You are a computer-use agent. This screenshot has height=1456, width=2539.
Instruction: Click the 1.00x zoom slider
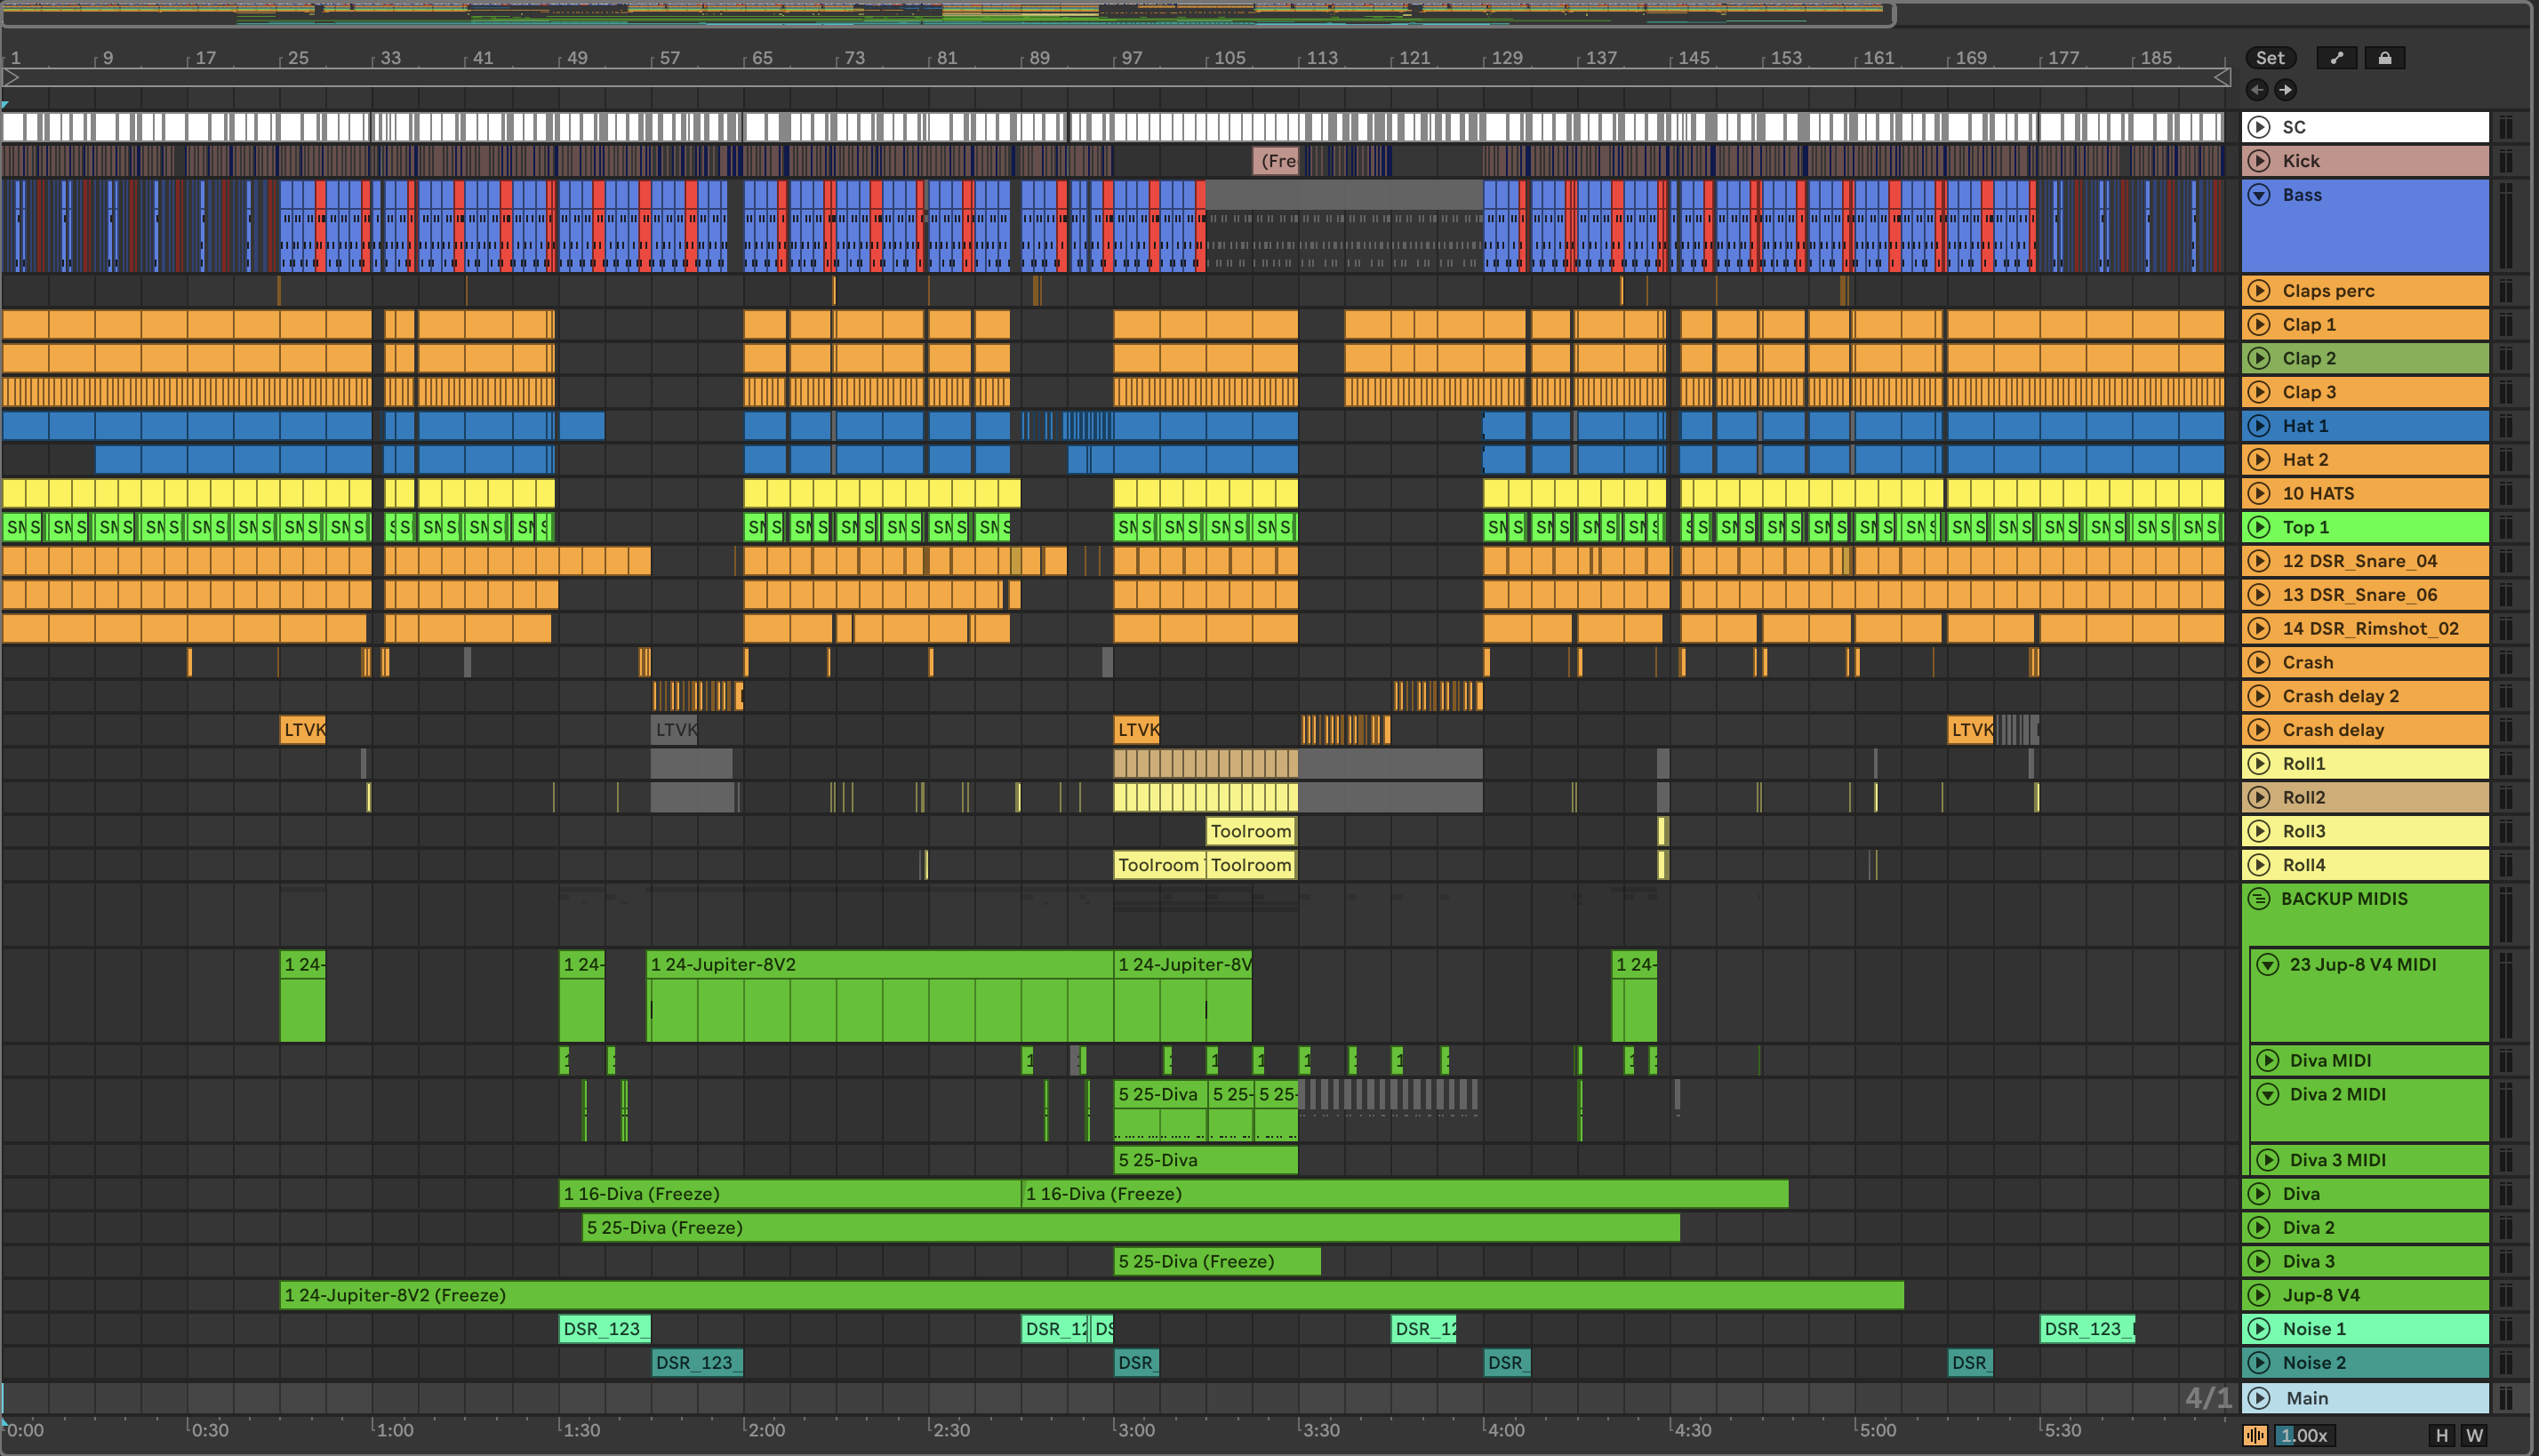click(x=2304, y=1436)
